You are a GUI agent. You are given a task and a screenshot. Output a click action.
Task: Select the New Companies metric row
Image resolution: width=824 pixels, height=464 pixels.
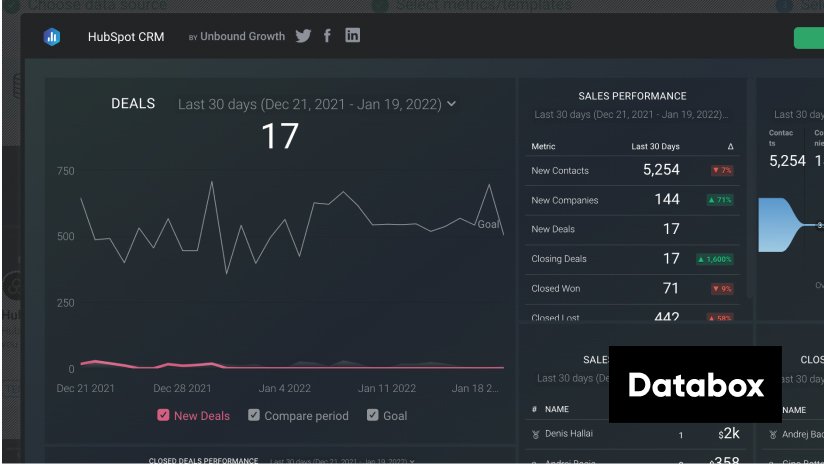(x=632, y=200)
